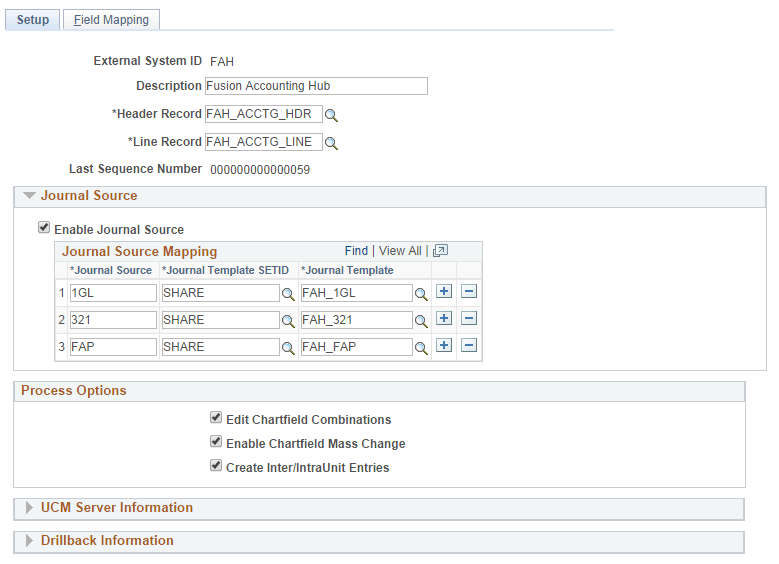Delete the 1GL journal source row
Screen dimensions: 779x564
pyautogui.click(x=469, y=291)
